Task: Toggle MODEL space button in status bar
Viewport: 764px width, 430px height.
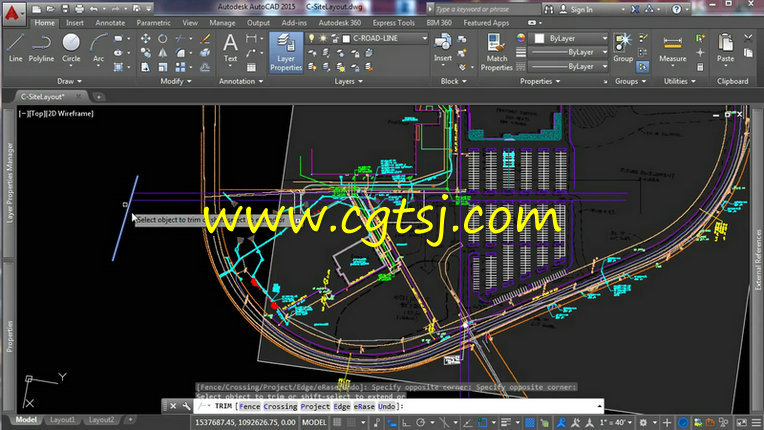Action: [x=314, y=422]
